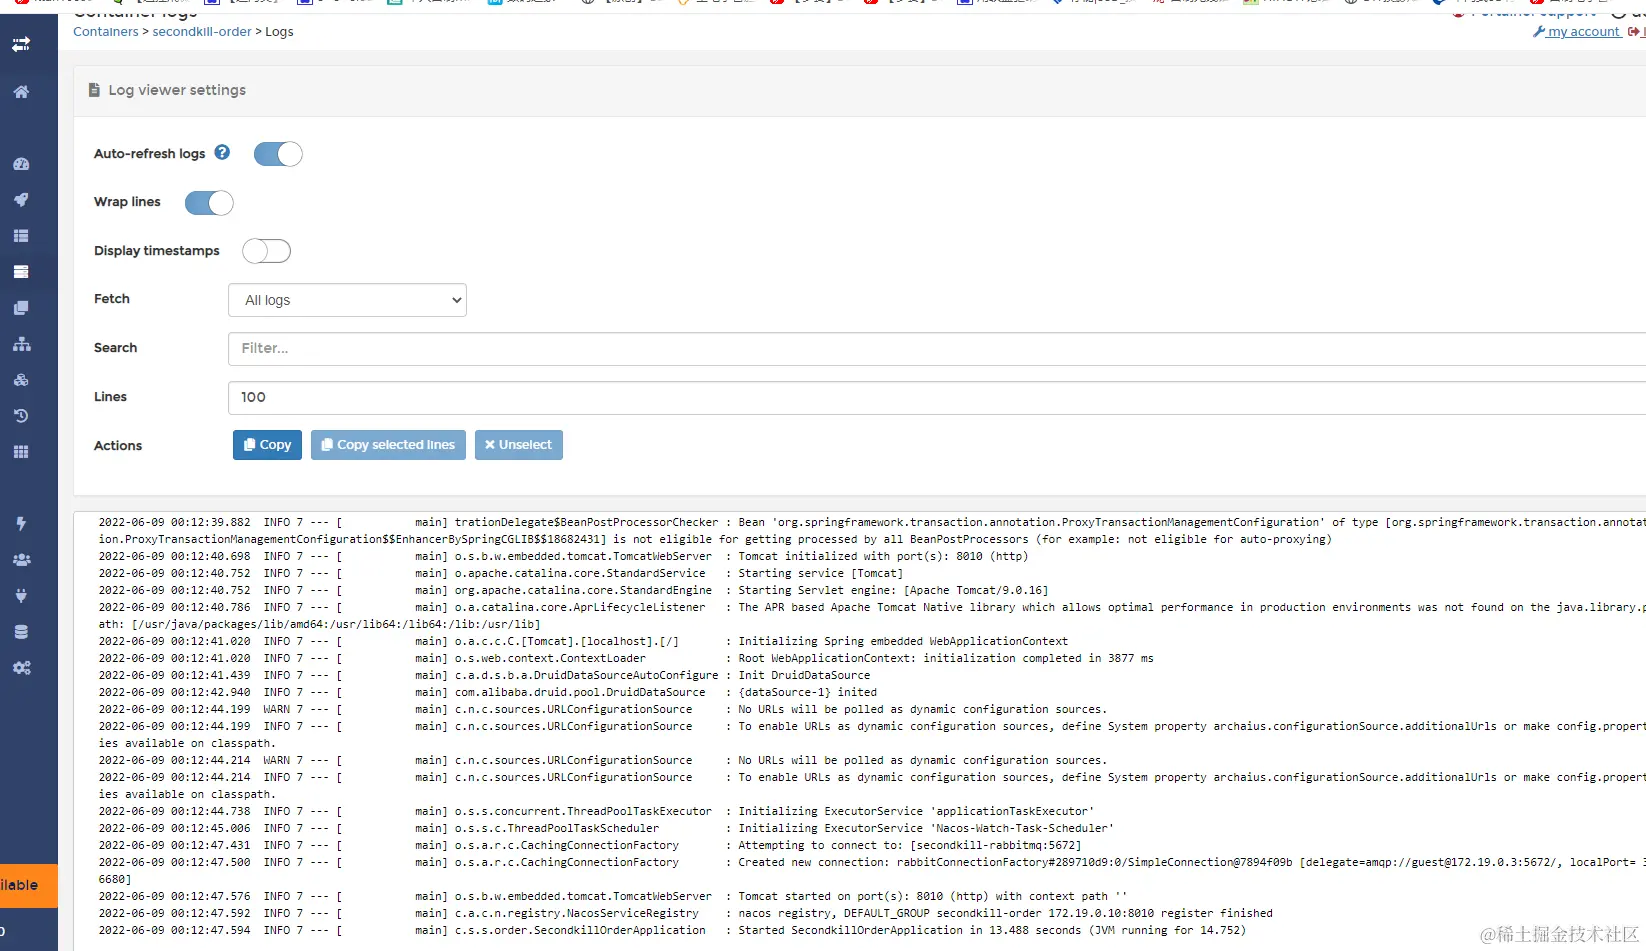
Task: Open Settings gears icon in sidebar
Action: point(21,668)
